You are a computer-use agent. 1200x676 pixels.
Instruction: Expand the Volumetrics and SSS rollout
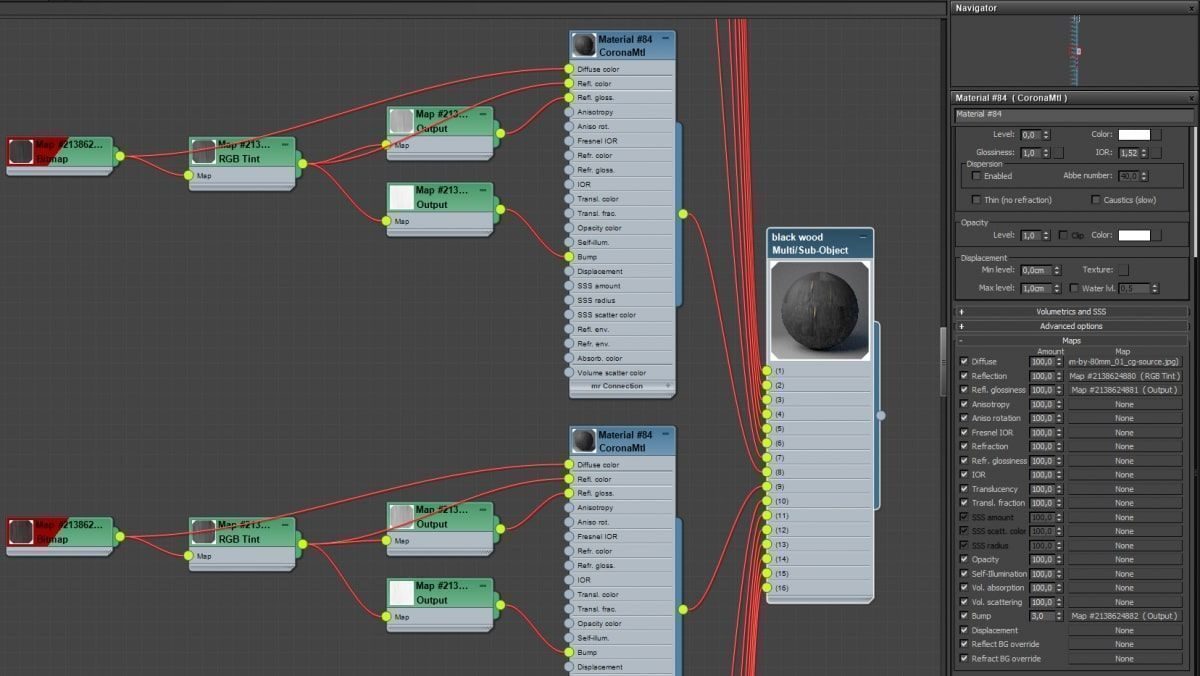click(1071, 312)
